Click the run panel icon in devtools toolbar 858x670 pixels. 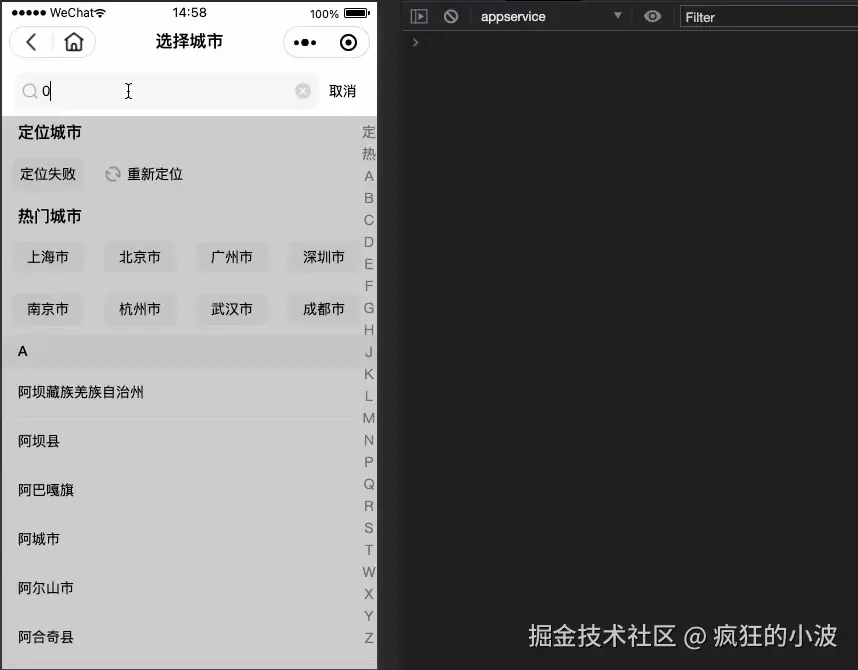[419, 16]
